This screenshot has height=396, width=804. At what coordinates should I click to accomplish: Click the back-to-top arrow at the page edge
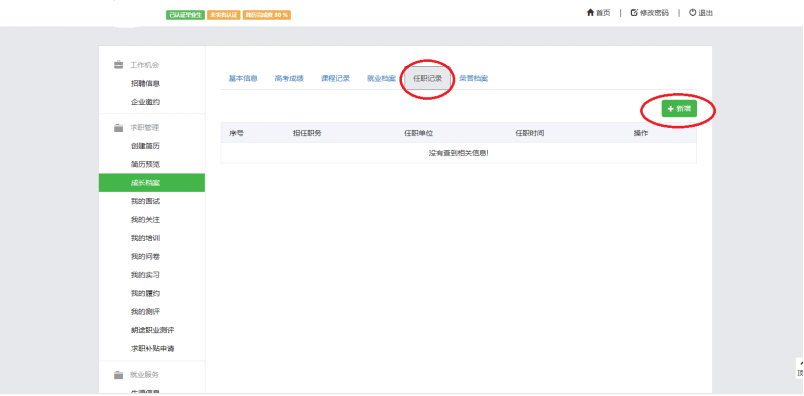[x=801, y=363]
